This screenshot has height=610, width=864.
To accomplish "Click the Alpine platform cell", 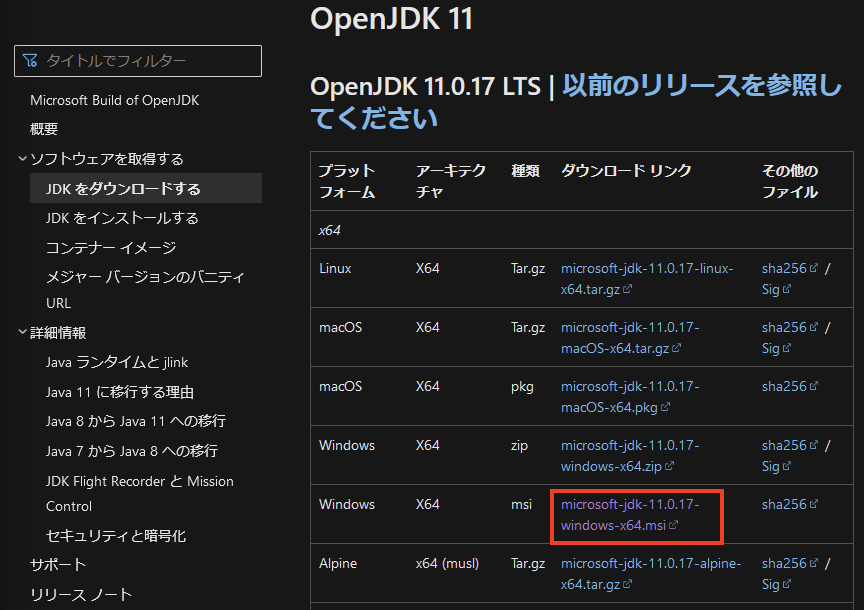I will (338, 563).
